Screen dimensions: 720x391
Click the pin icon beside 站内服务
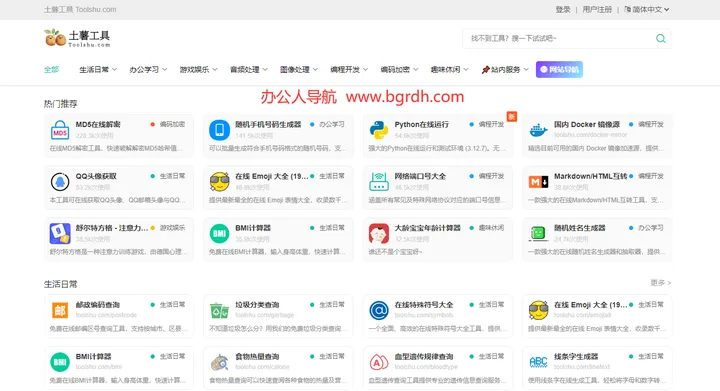[485, 70]
